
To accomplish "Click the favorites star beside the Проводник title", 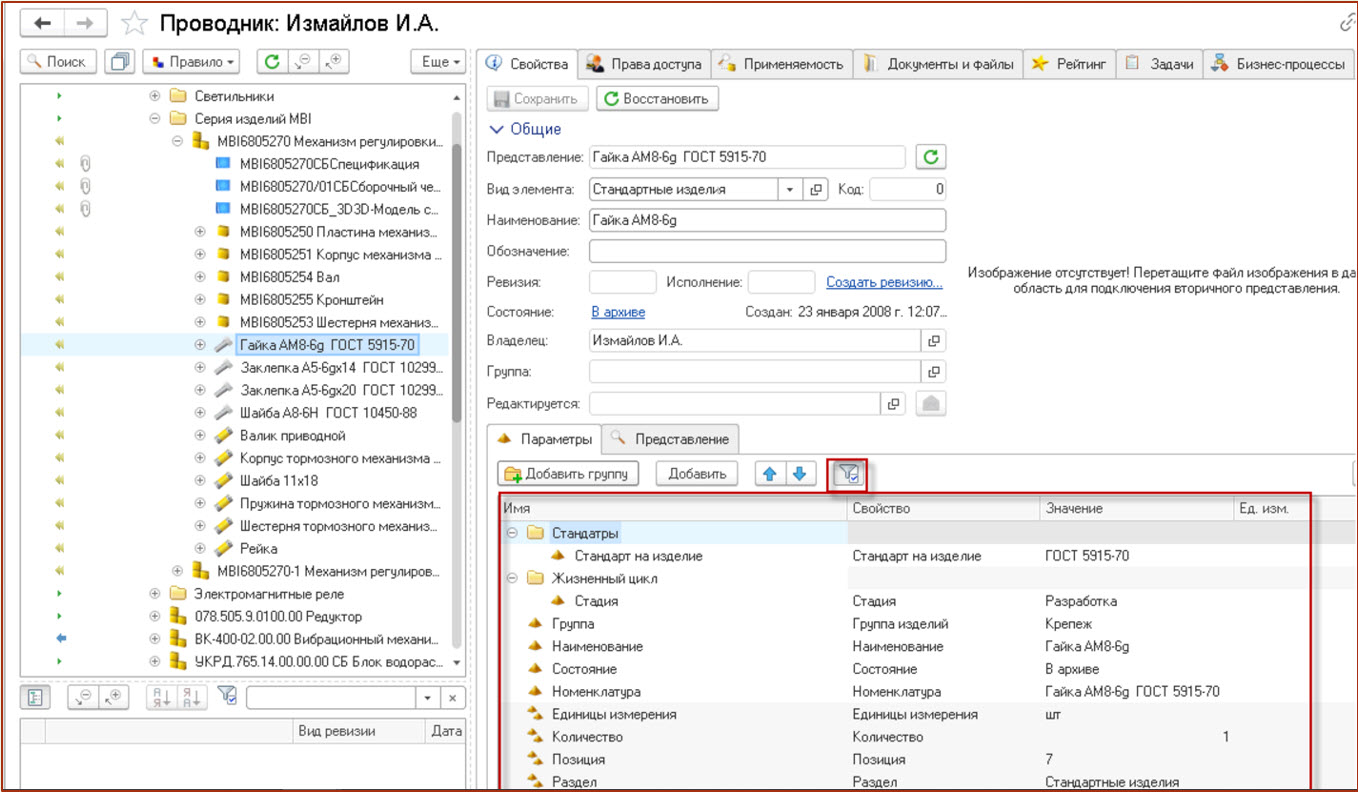I will pos(134,23).
